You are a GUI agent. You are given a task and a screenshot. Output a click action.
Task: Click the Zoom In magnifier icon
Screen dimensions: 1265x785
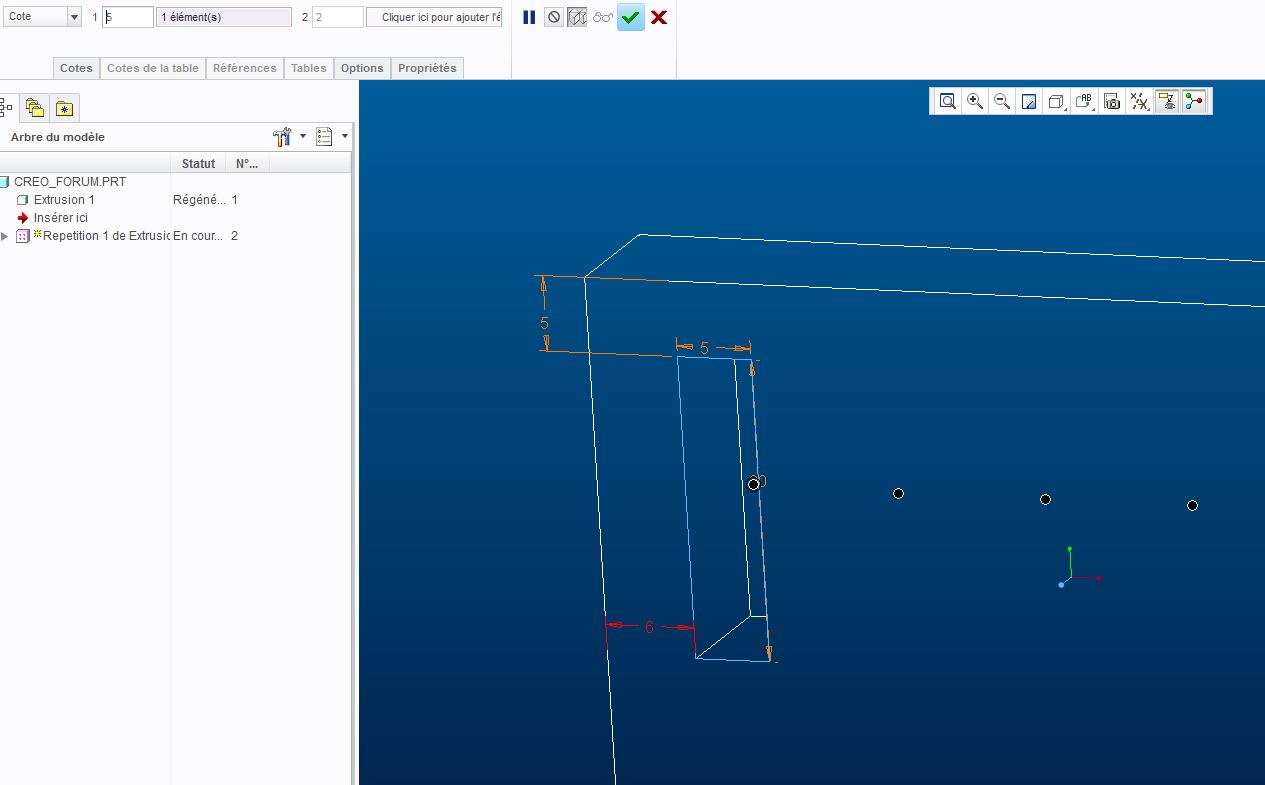click(975, 101)
